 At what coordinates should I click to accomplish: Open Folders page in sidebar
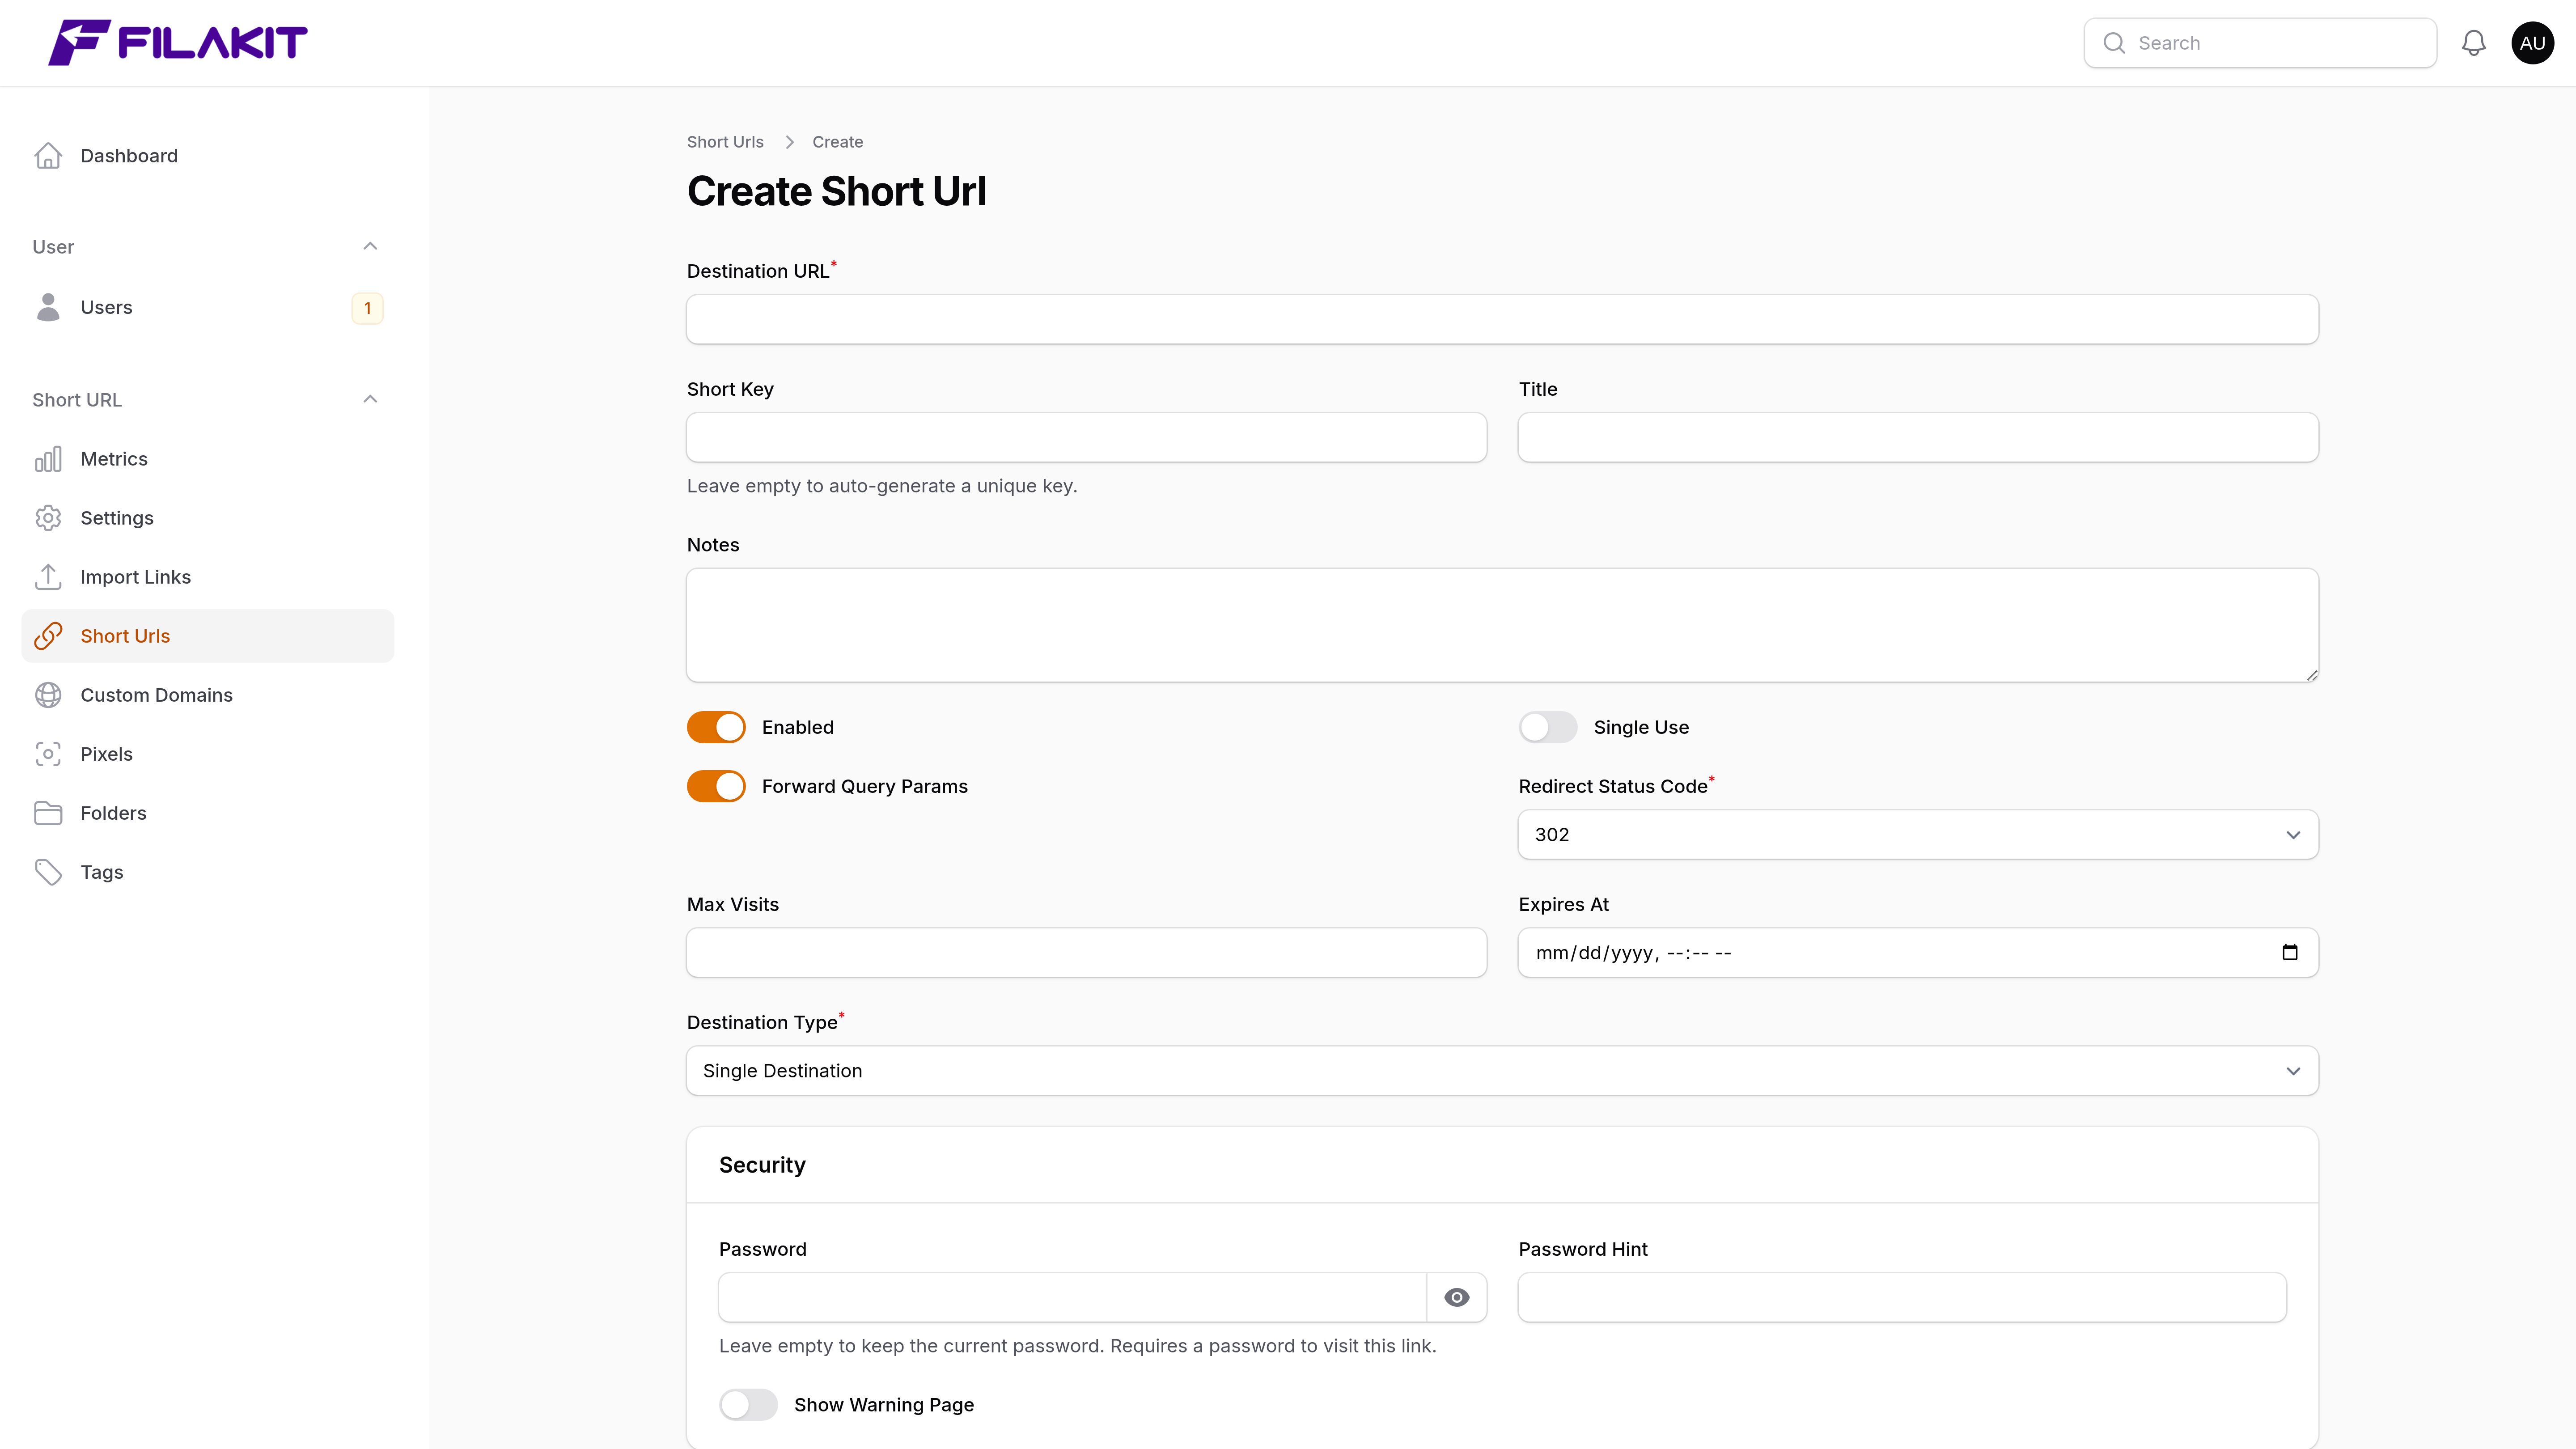[x=208, y=813]
